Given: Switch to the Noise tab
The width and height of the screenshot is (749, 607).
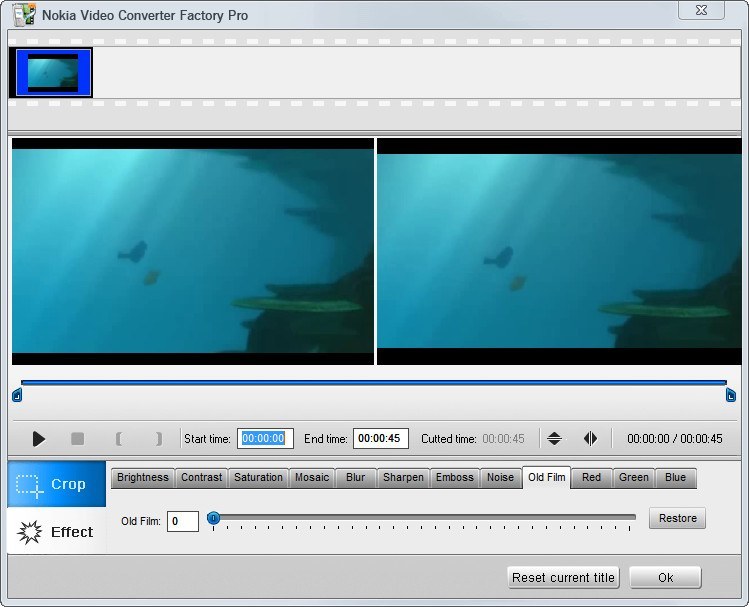Looking at the screenshot, I should point(500,478).
